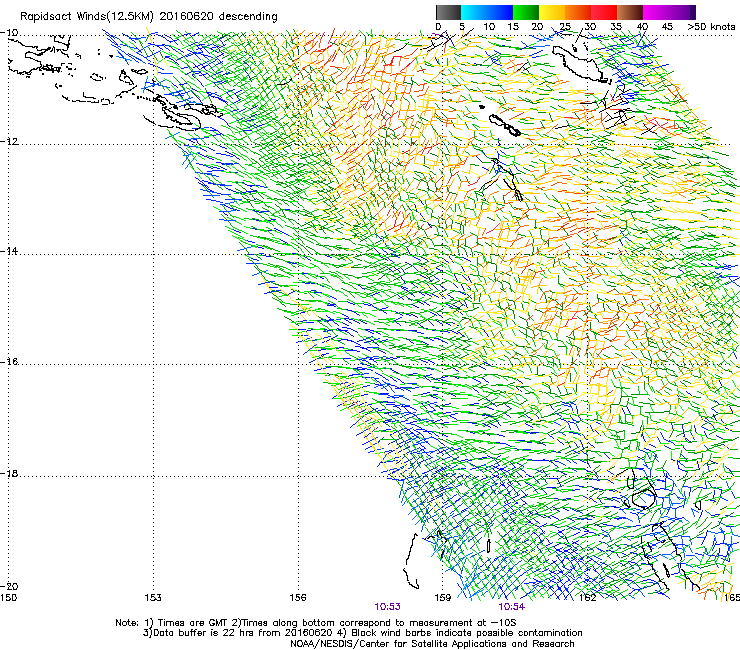
Task: Click the legend value 25
Action: tap(565, 27)
